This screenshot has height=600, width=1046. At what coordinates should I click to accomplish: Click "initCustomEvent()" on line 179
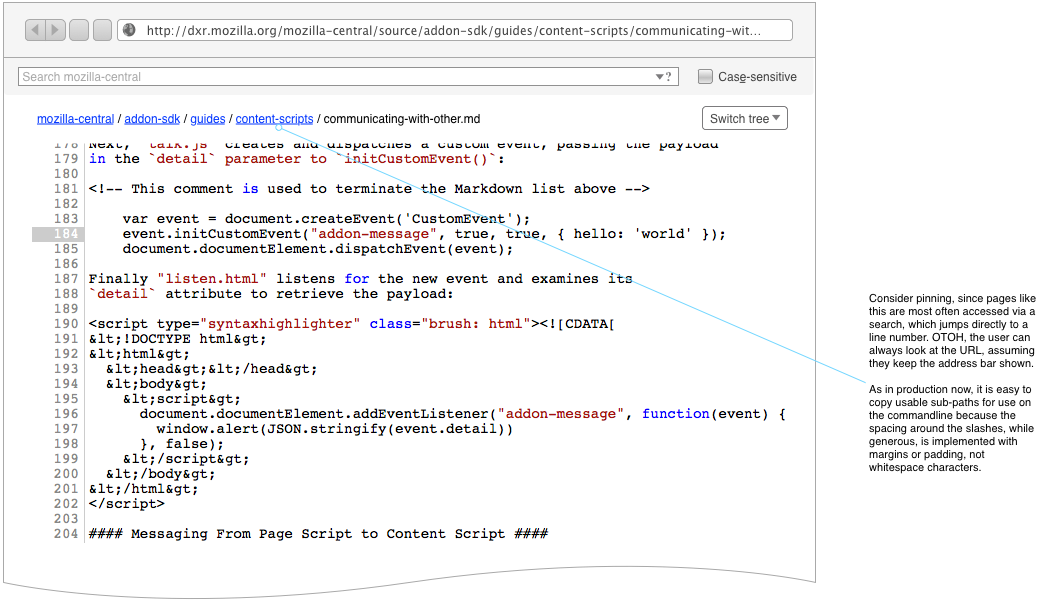(416, 159)
